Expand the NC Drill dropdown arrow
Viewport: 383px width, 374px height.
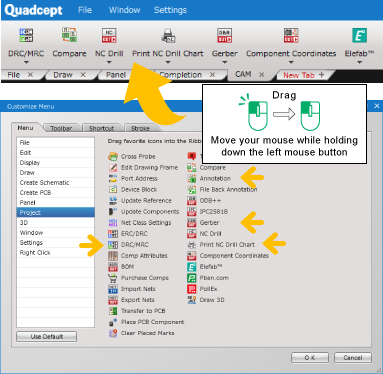tap(109, 62)
